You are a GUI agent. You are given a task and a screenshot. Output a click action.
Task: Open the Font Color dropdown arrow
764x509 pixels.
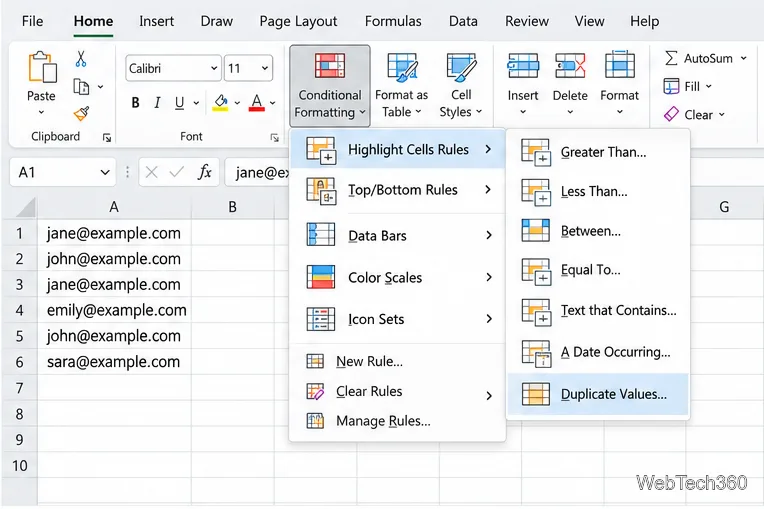[x=272, y=103]
